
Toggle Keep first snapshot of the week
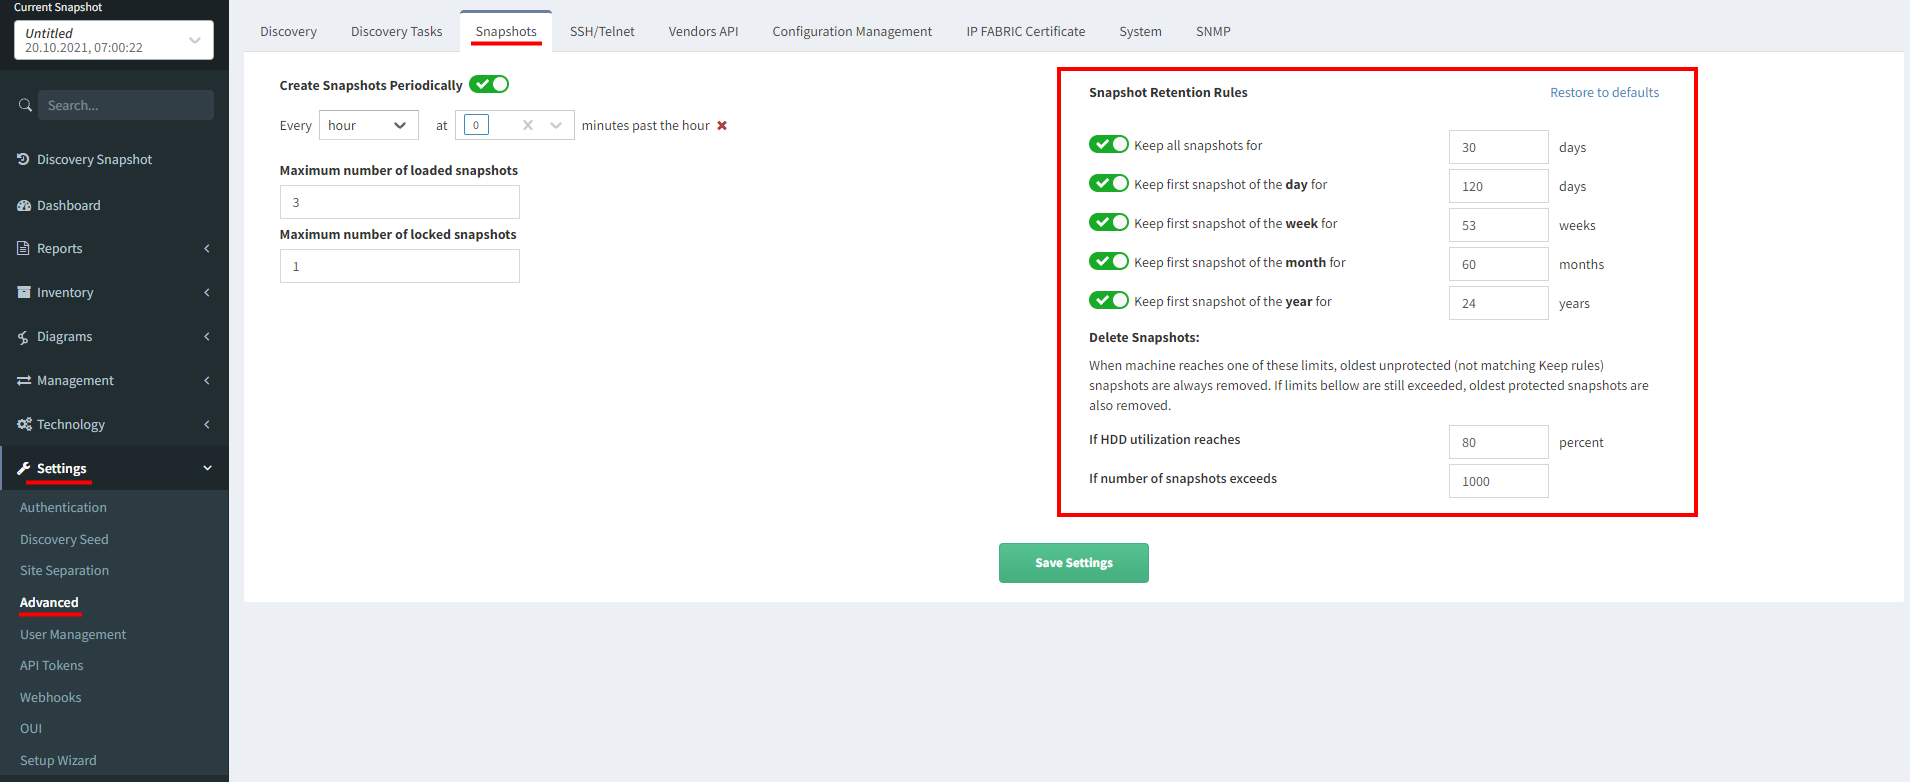pos(1109,222)
